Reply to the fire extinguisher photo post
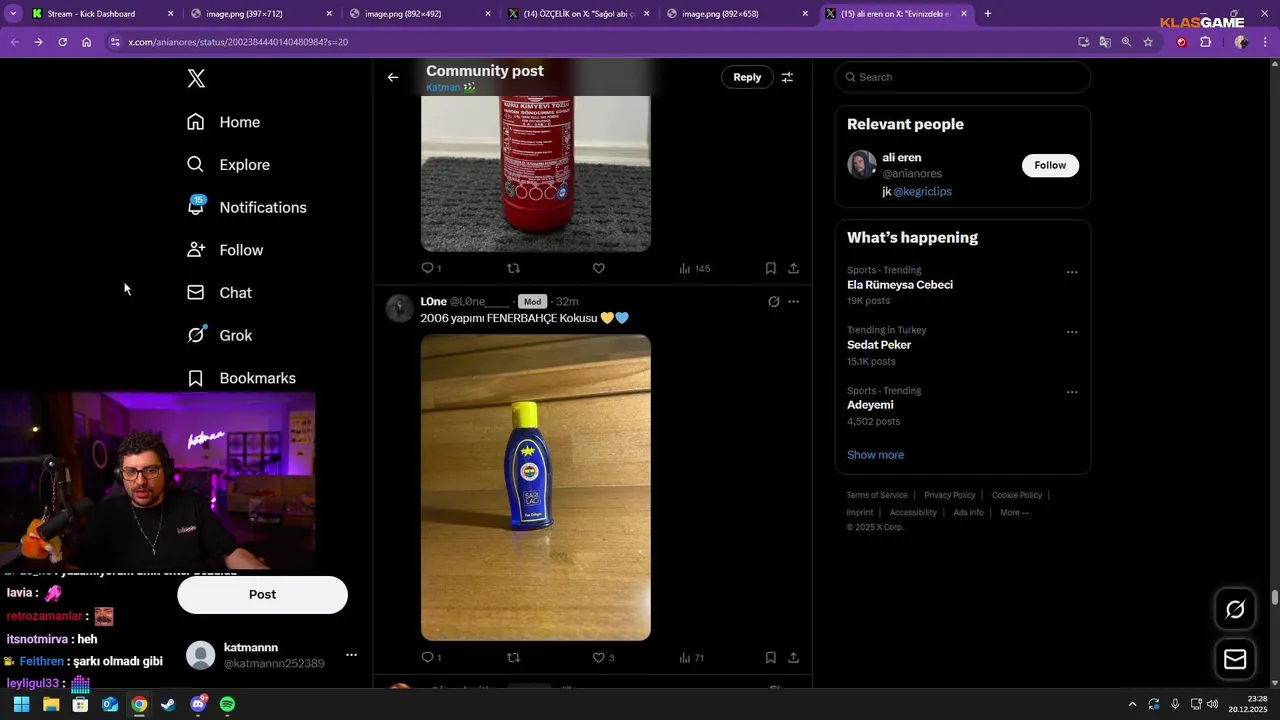This screenshot has height=720, width=1280. pos(431,268)
